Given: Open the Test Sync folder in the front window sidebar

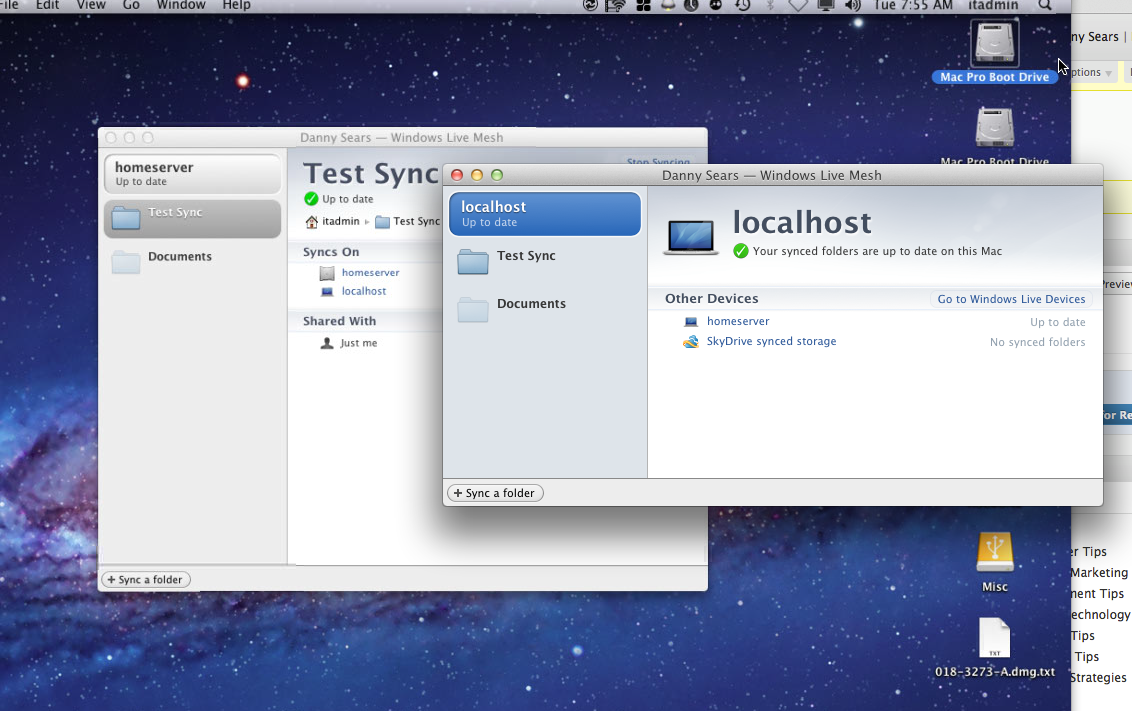Looking at the screenshot, I should [544, 260].
